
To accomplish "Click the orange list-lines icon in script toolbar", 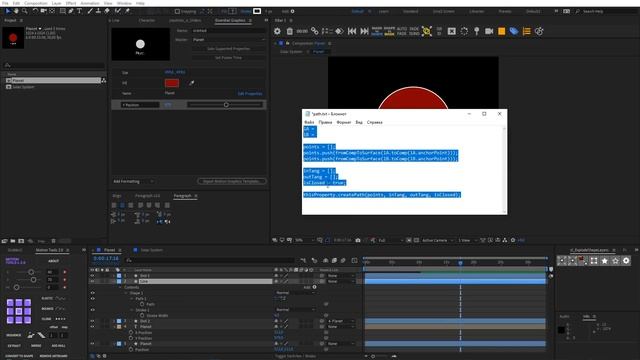I will pos(527,31).
